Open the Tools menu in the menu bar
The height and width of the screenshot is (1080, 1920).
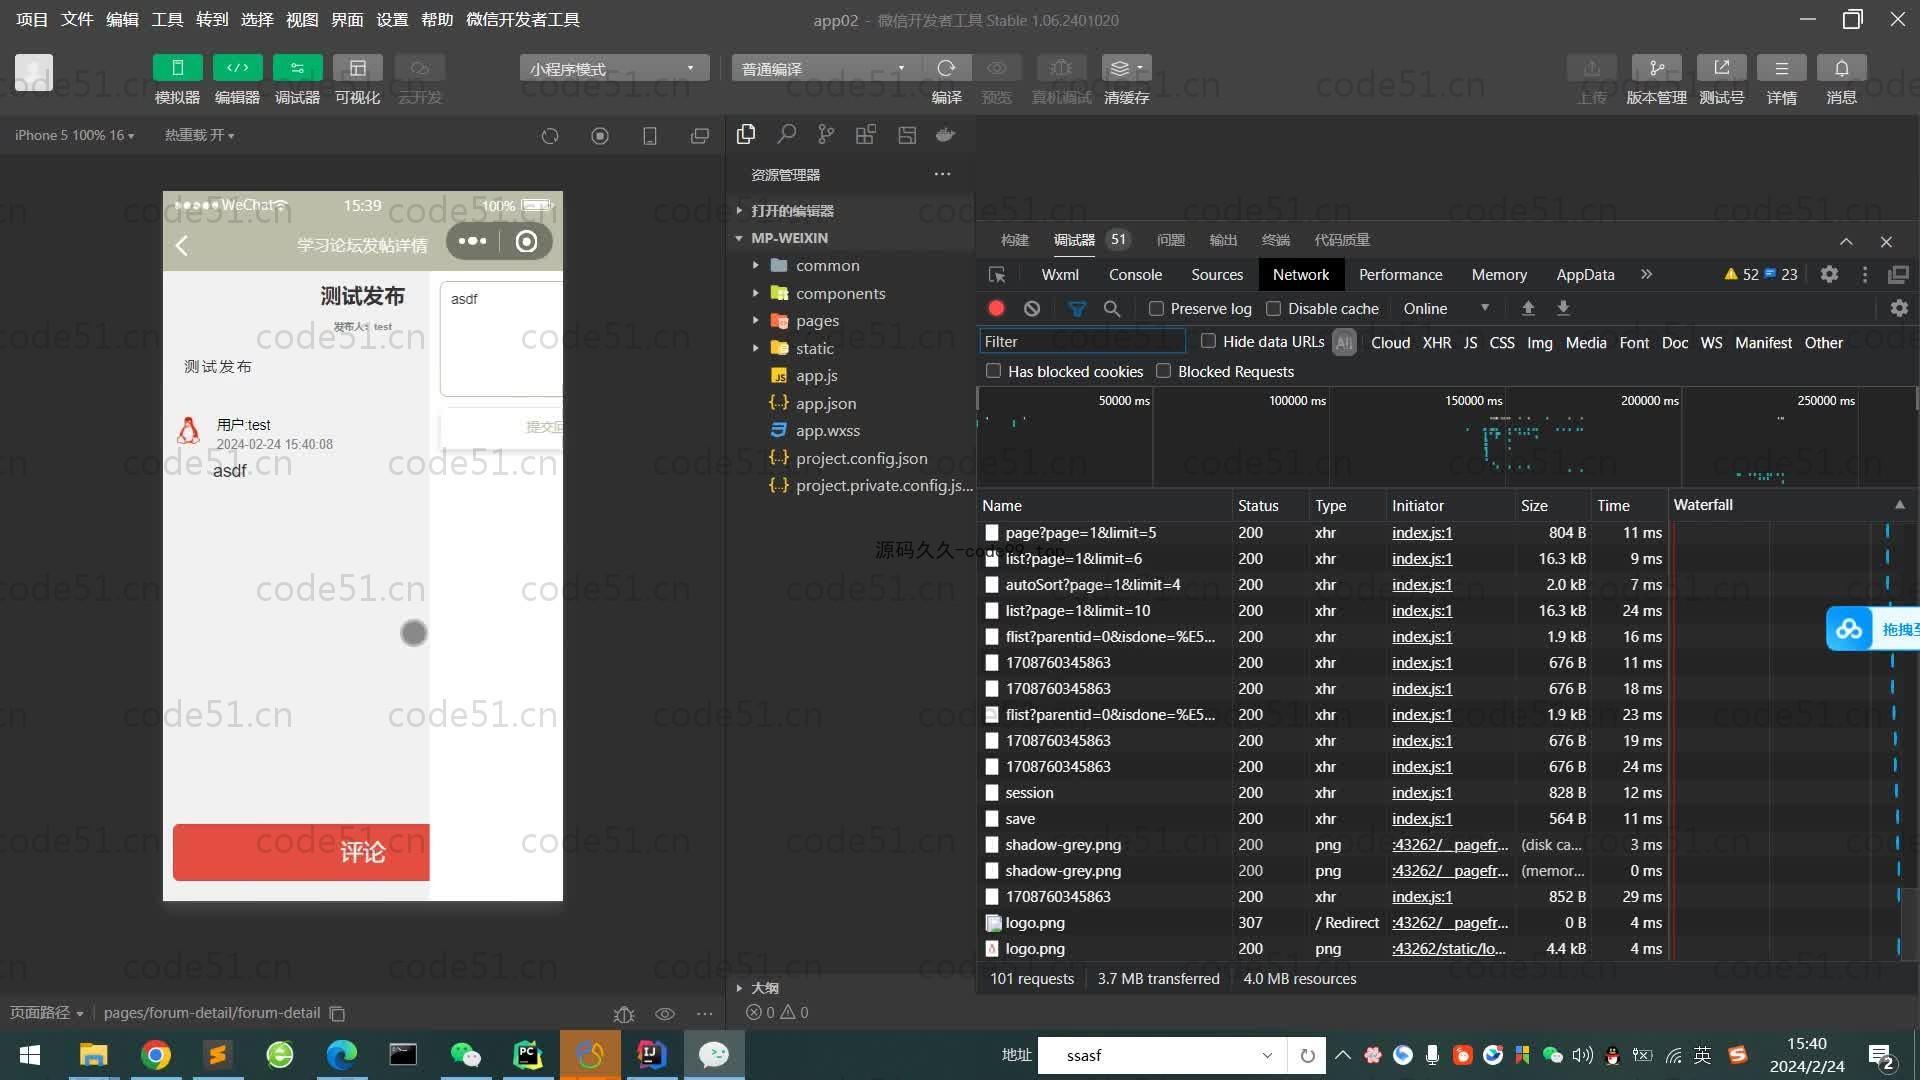(167, 20)
